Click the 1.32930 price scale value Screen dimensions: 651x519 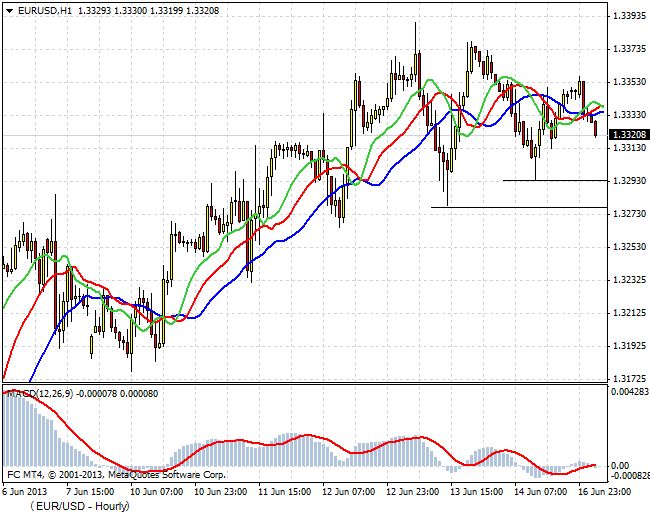coord(629,181)
